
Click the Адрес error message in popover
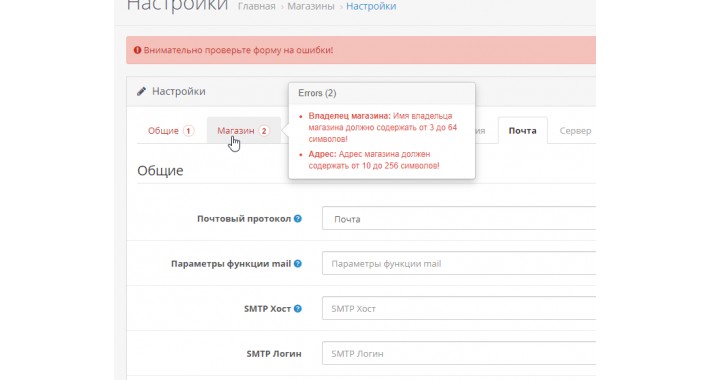click(374, 160)
